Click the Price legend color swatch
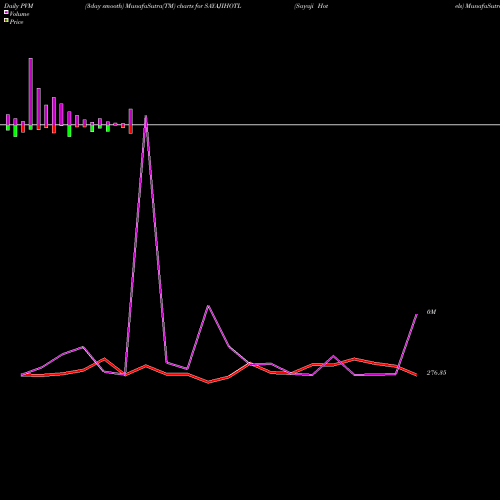The image size is (500, 500). click(x=6, y=20)
